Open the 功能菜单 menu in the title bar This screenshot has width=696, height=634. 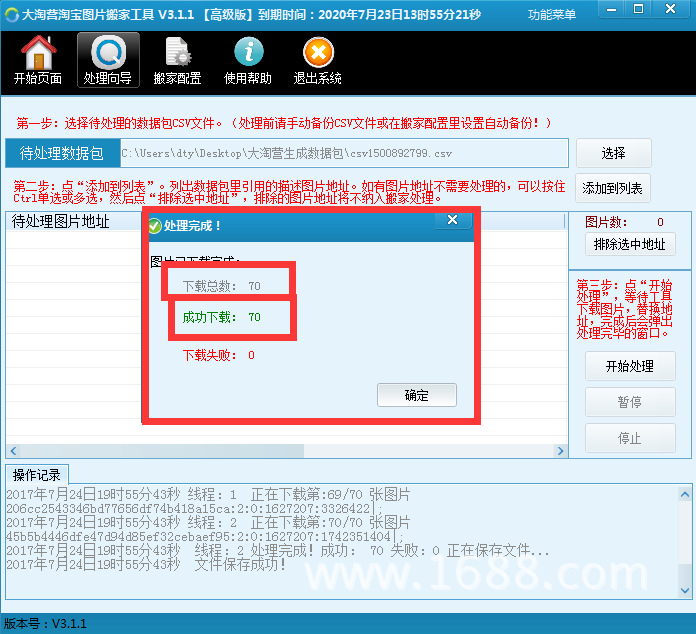pos(552,15)
